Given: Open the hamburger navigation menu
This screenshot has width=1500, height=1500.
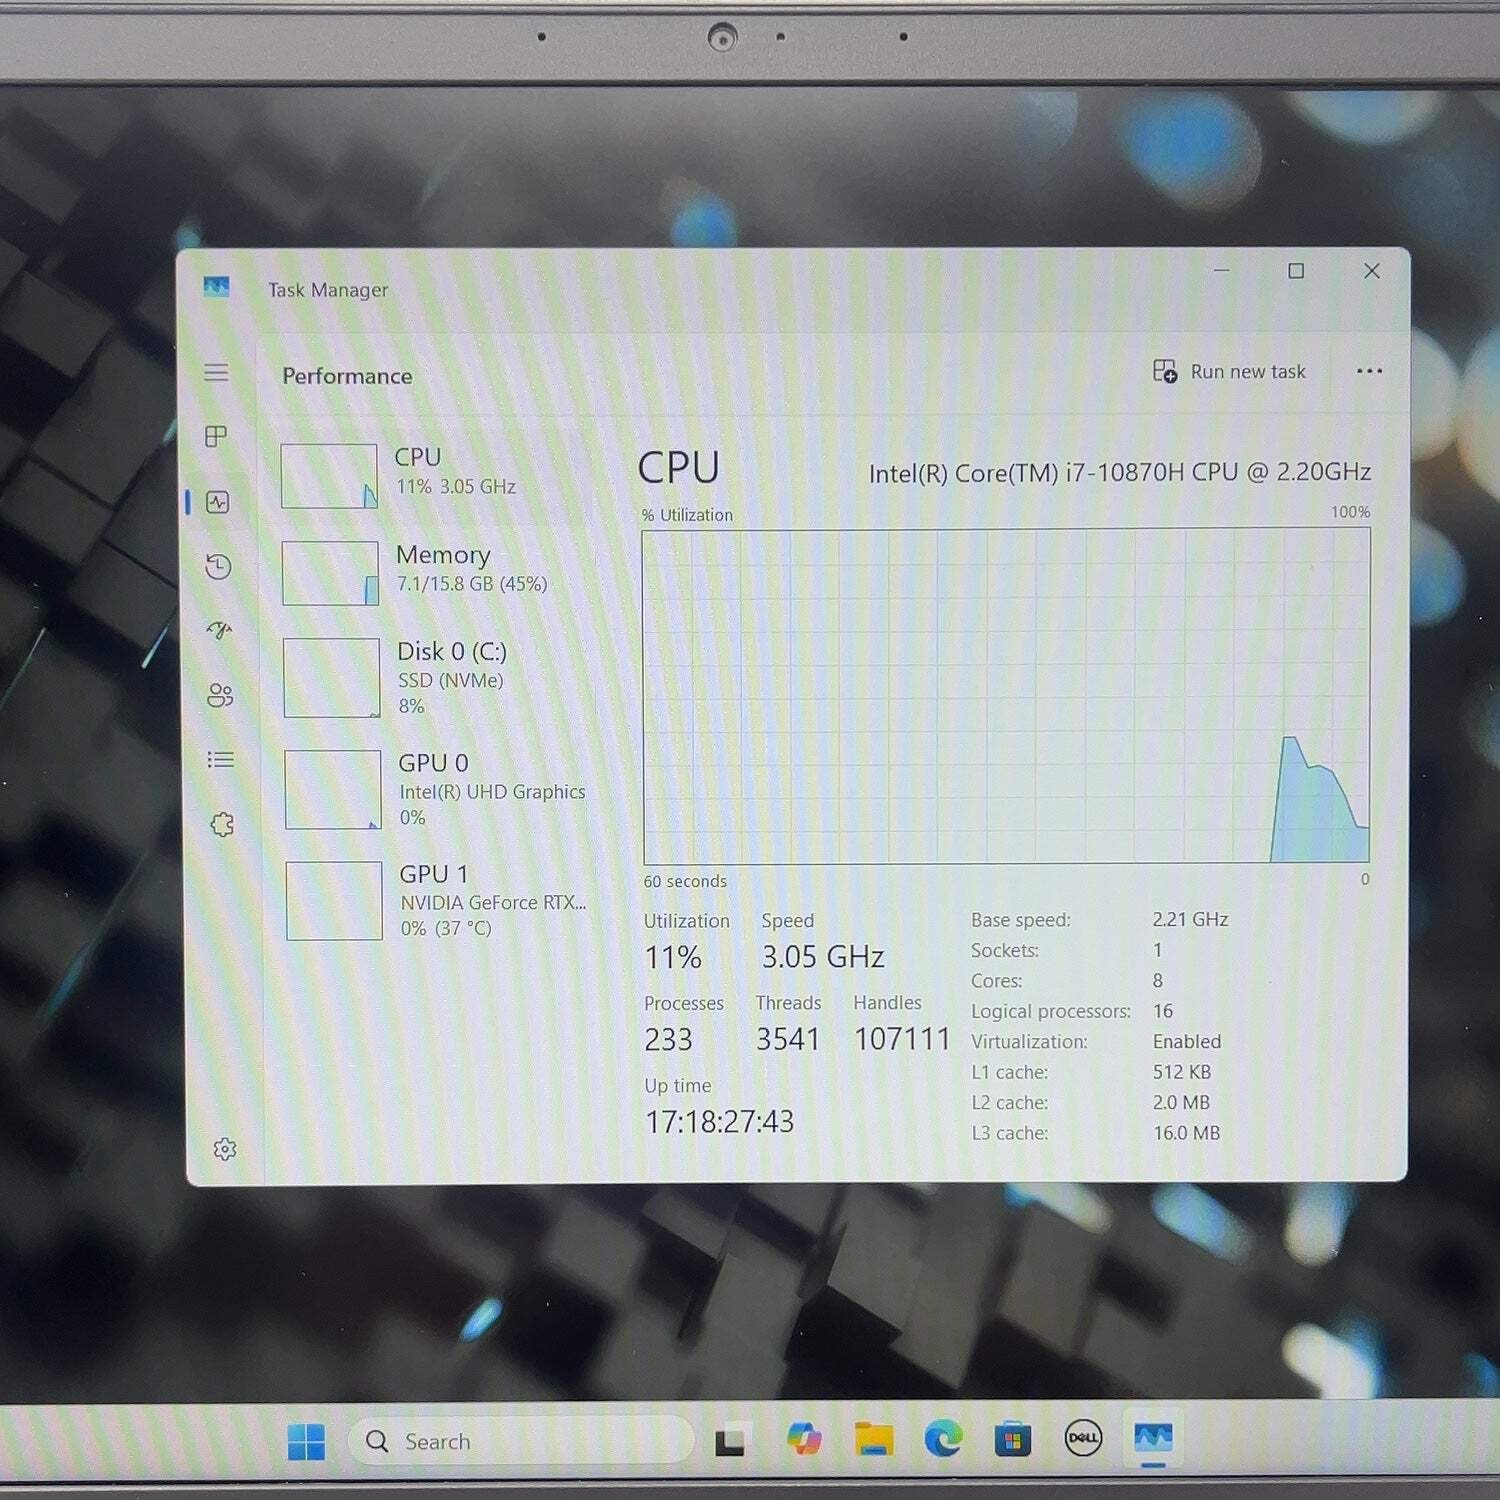Looking at the screenshot, I should 216,373.
